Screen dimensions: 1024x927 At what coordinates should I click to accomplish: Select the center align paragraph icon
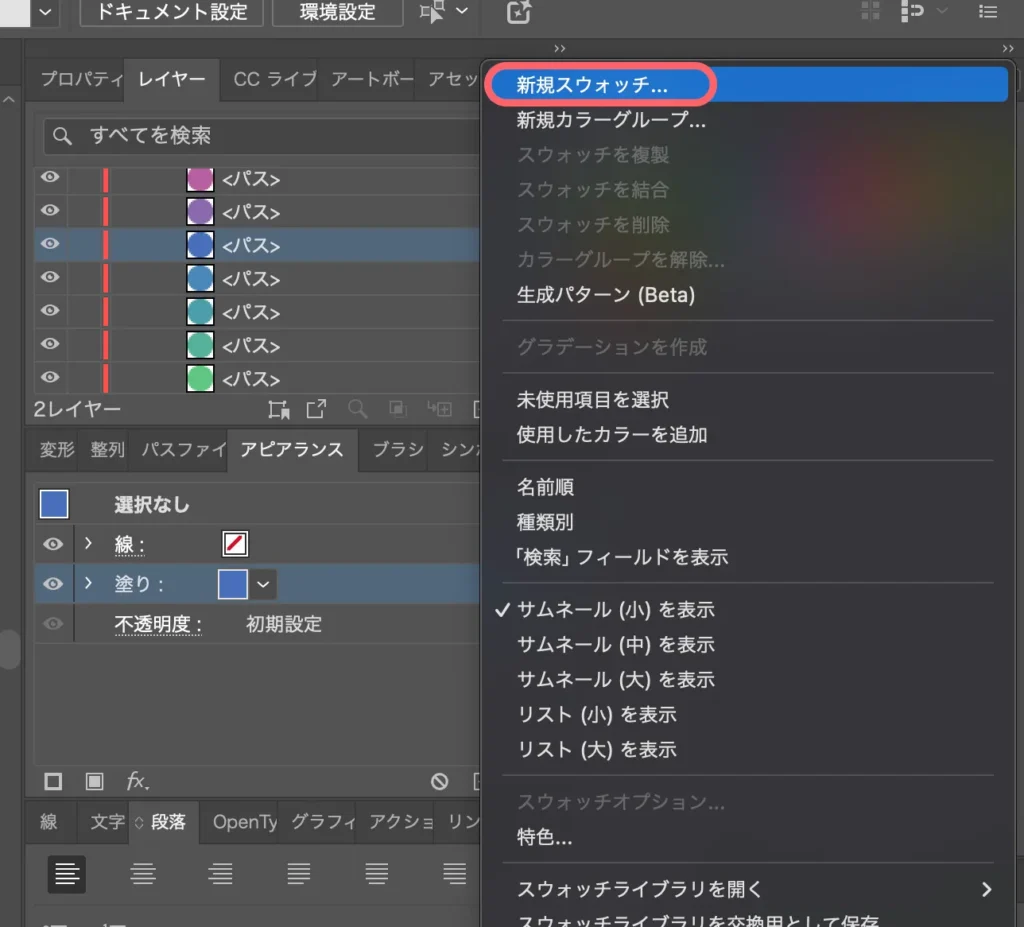point(143,873)
